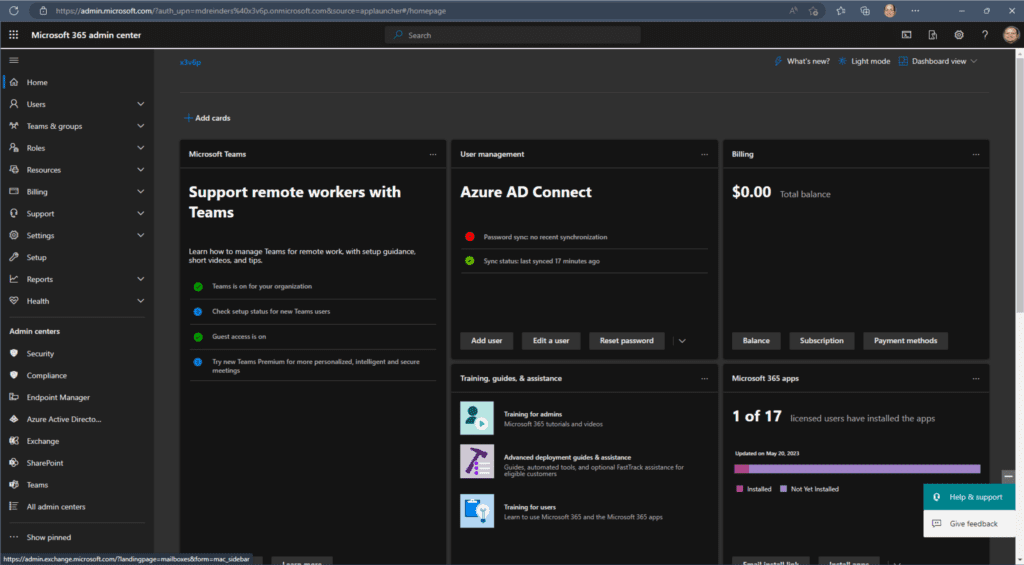The width and height of the screenshot is (1024, 565).
Task: Click Give feedback
Action: [x=969, y=523]
